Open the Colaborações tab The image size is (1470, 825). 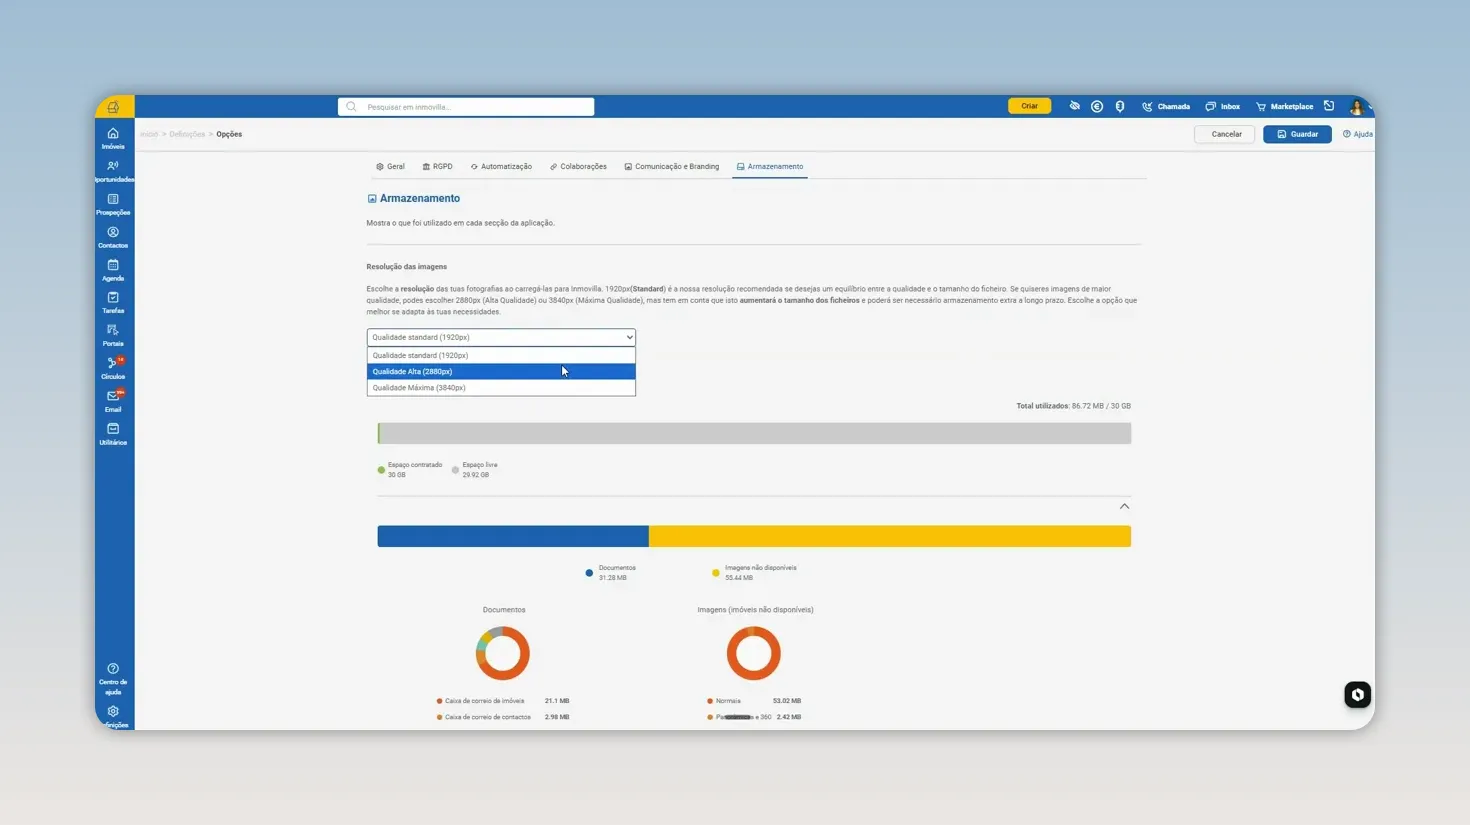click(578, 167)
